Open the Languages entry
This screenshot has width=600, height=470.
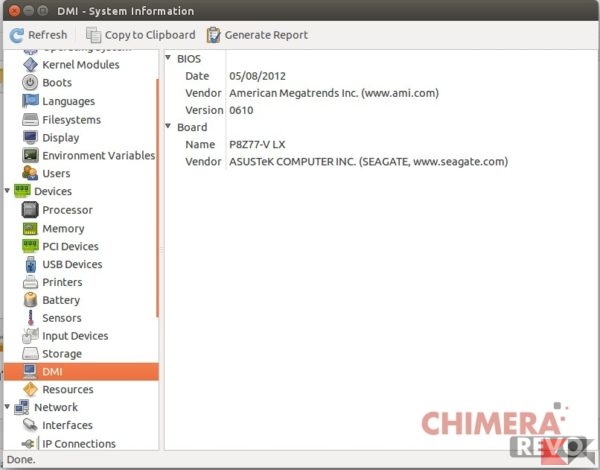pyautogui.click(x=68, y=101)
